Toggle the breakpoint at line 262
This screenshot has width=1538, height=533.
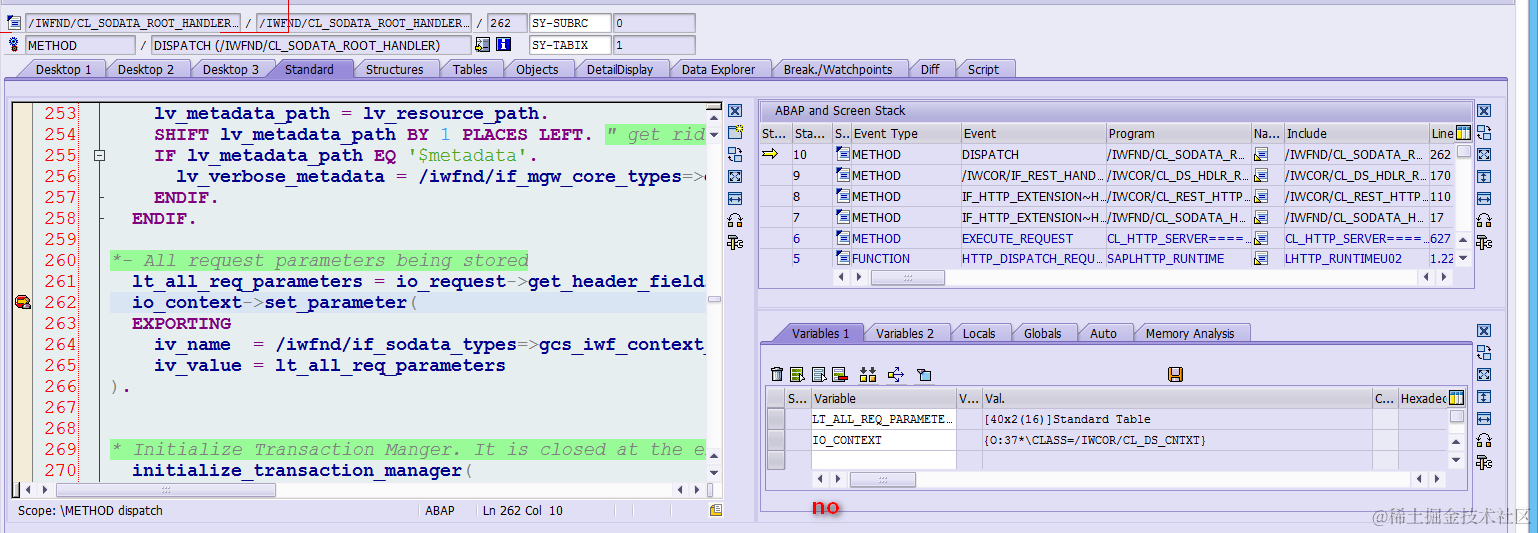click(22, 302)
